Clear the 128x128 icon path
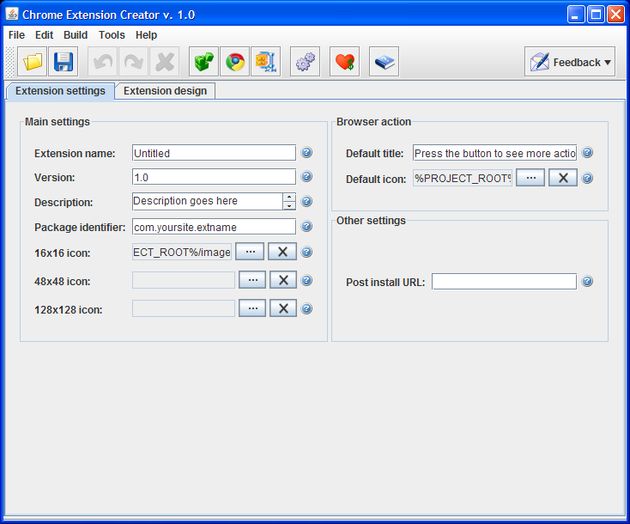The height and width of the screenshot is (524, 630). [x=283, y=308]
